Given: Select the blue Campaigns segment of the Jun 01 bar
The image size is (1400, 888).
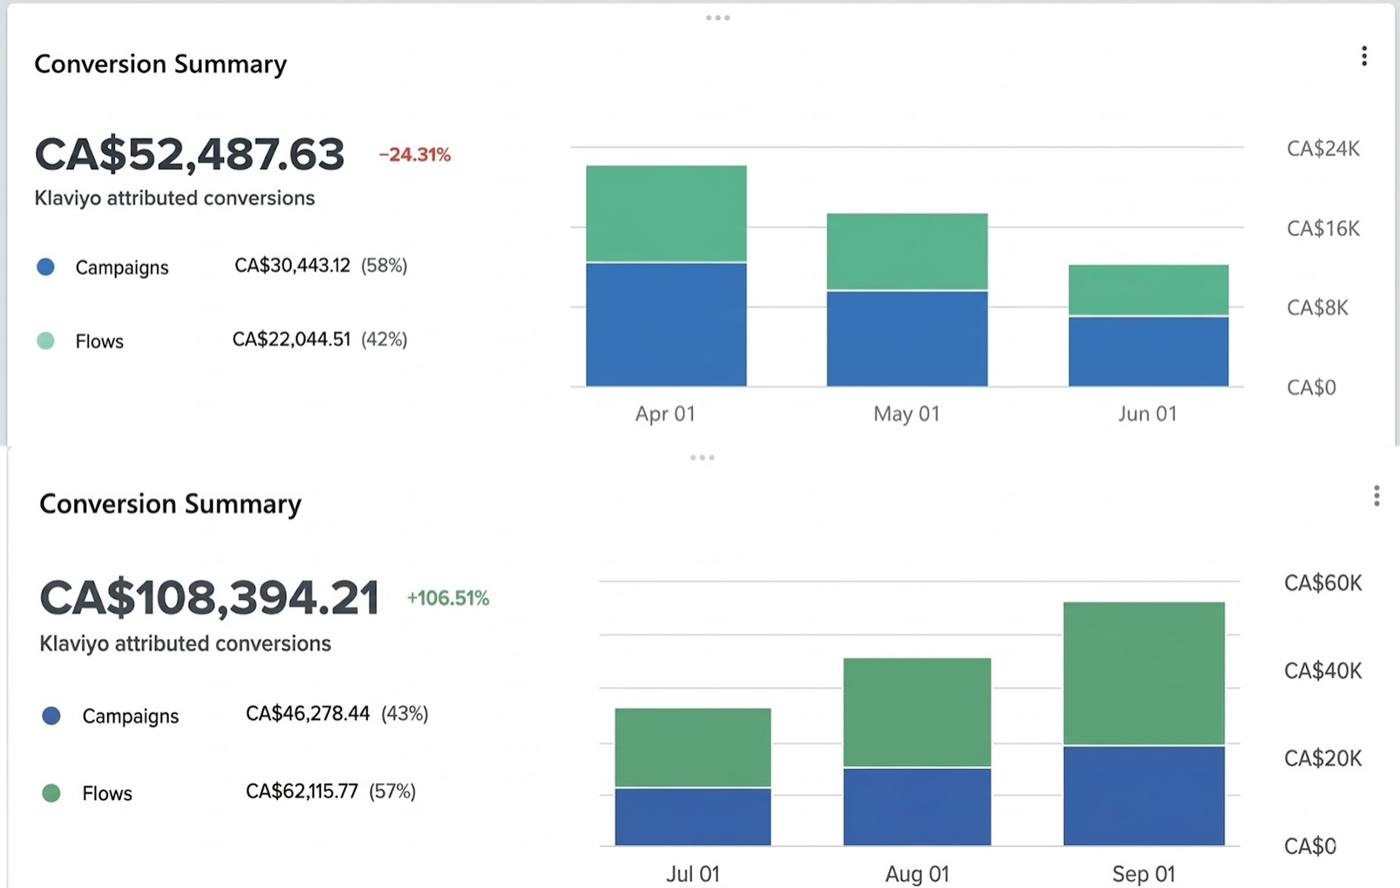Looking at the screenshot, I should click(1148, 351).
